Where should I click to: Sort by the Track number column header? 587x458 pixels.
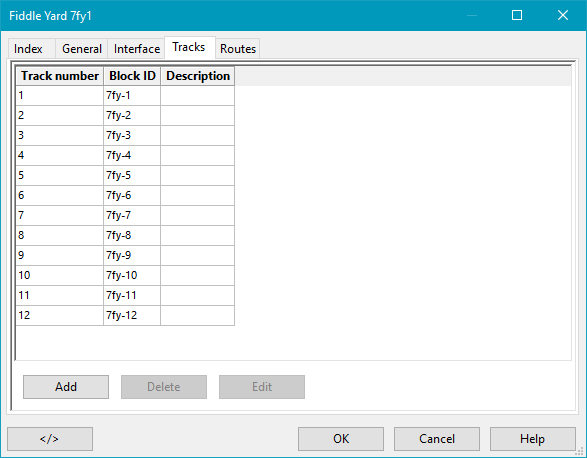[60, 76]
